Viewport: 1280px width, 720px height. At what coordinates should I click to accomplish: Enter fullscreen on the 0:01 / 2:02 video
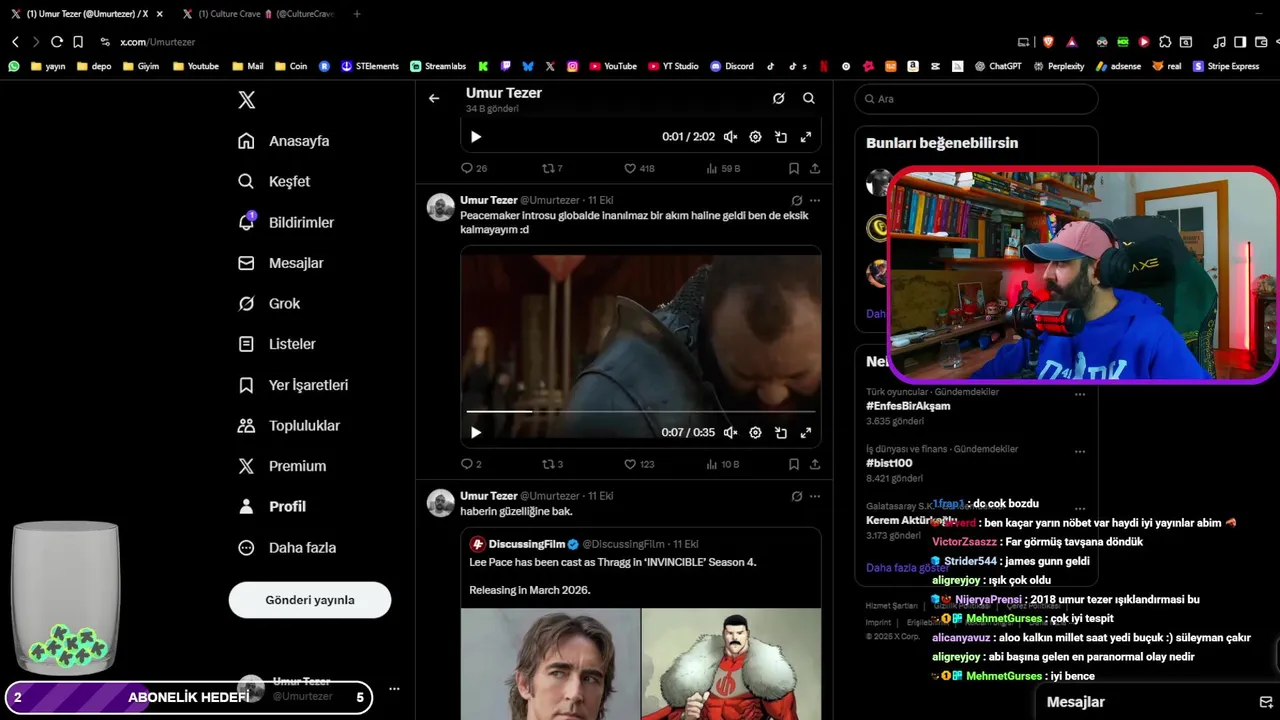coord(805,137)
